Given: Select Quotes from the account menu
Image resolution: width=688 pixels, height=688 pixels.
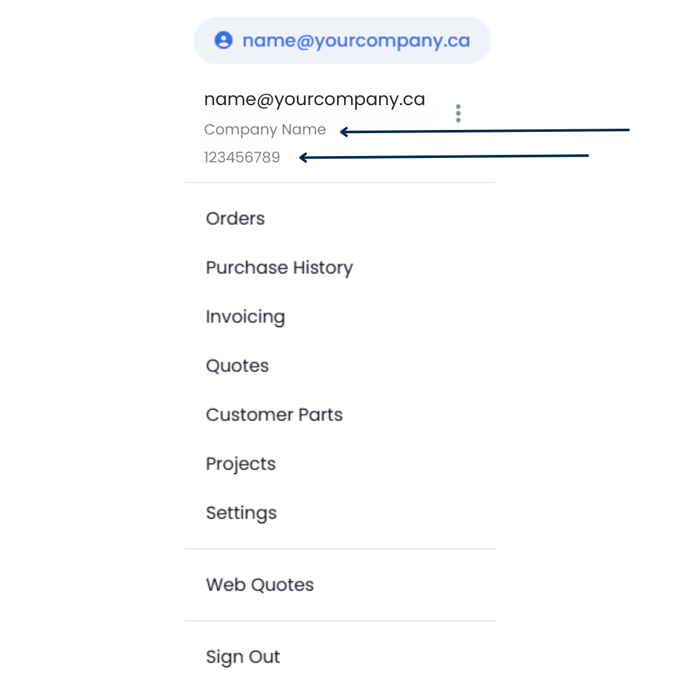Looking at the screenshot, I should (x=237, y=365).
